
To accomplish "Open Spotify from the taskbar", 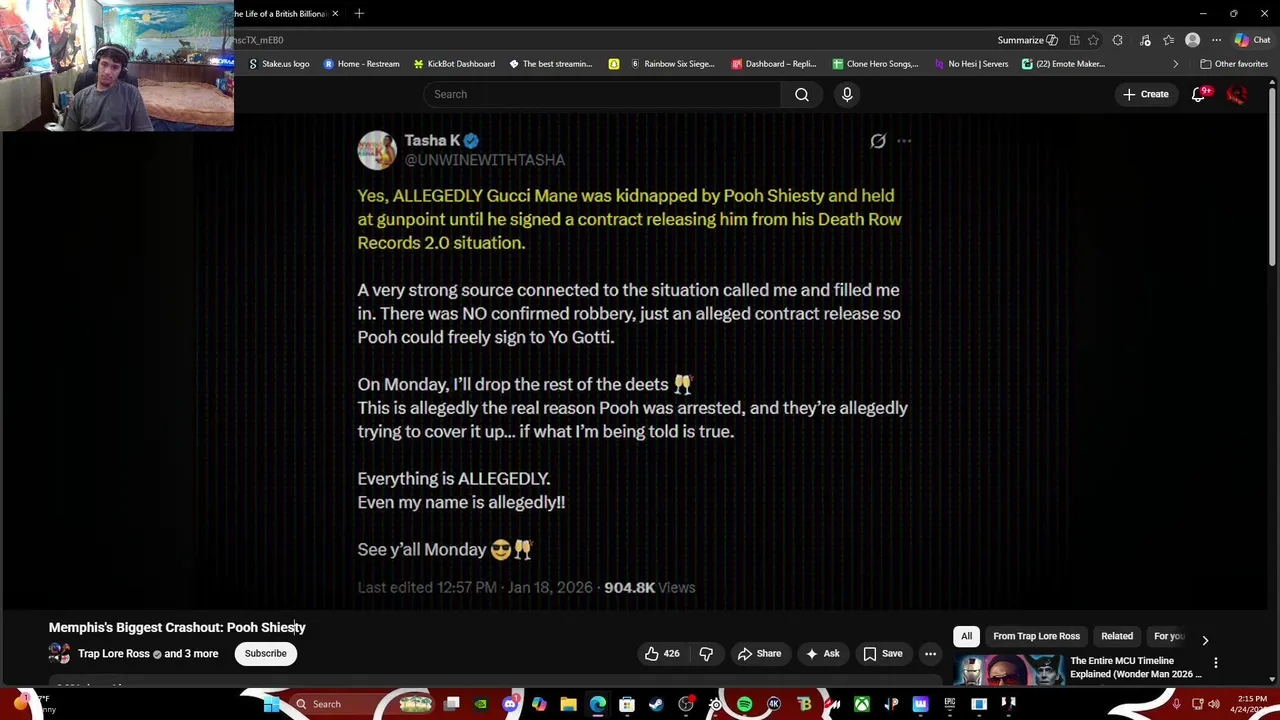I will coord(744,704).
